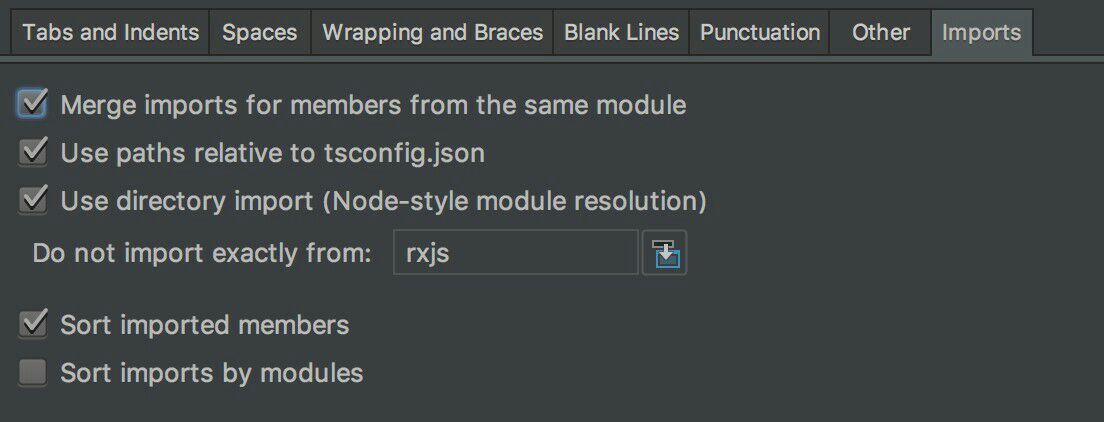Viewport: 1104px width, 422px height.
Task: Go to the Wrapping and Braces tab
Action: [432, 32]
